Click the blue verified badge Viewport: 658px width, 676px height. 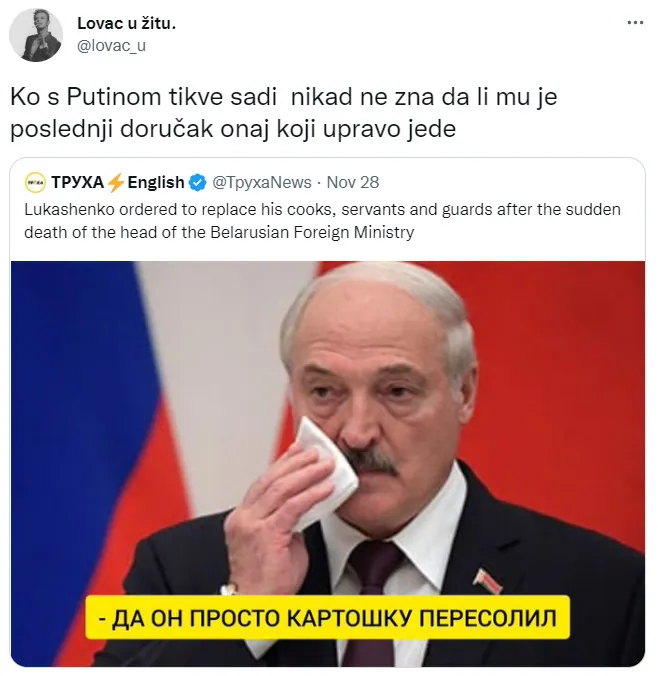click(198, 182)
